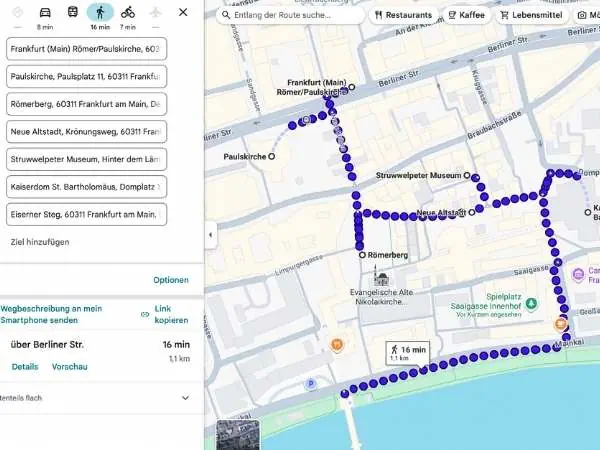Click the Kaiserdom waypoint marker at right edge
600x450 pixels.
click(x=588, y=212)
